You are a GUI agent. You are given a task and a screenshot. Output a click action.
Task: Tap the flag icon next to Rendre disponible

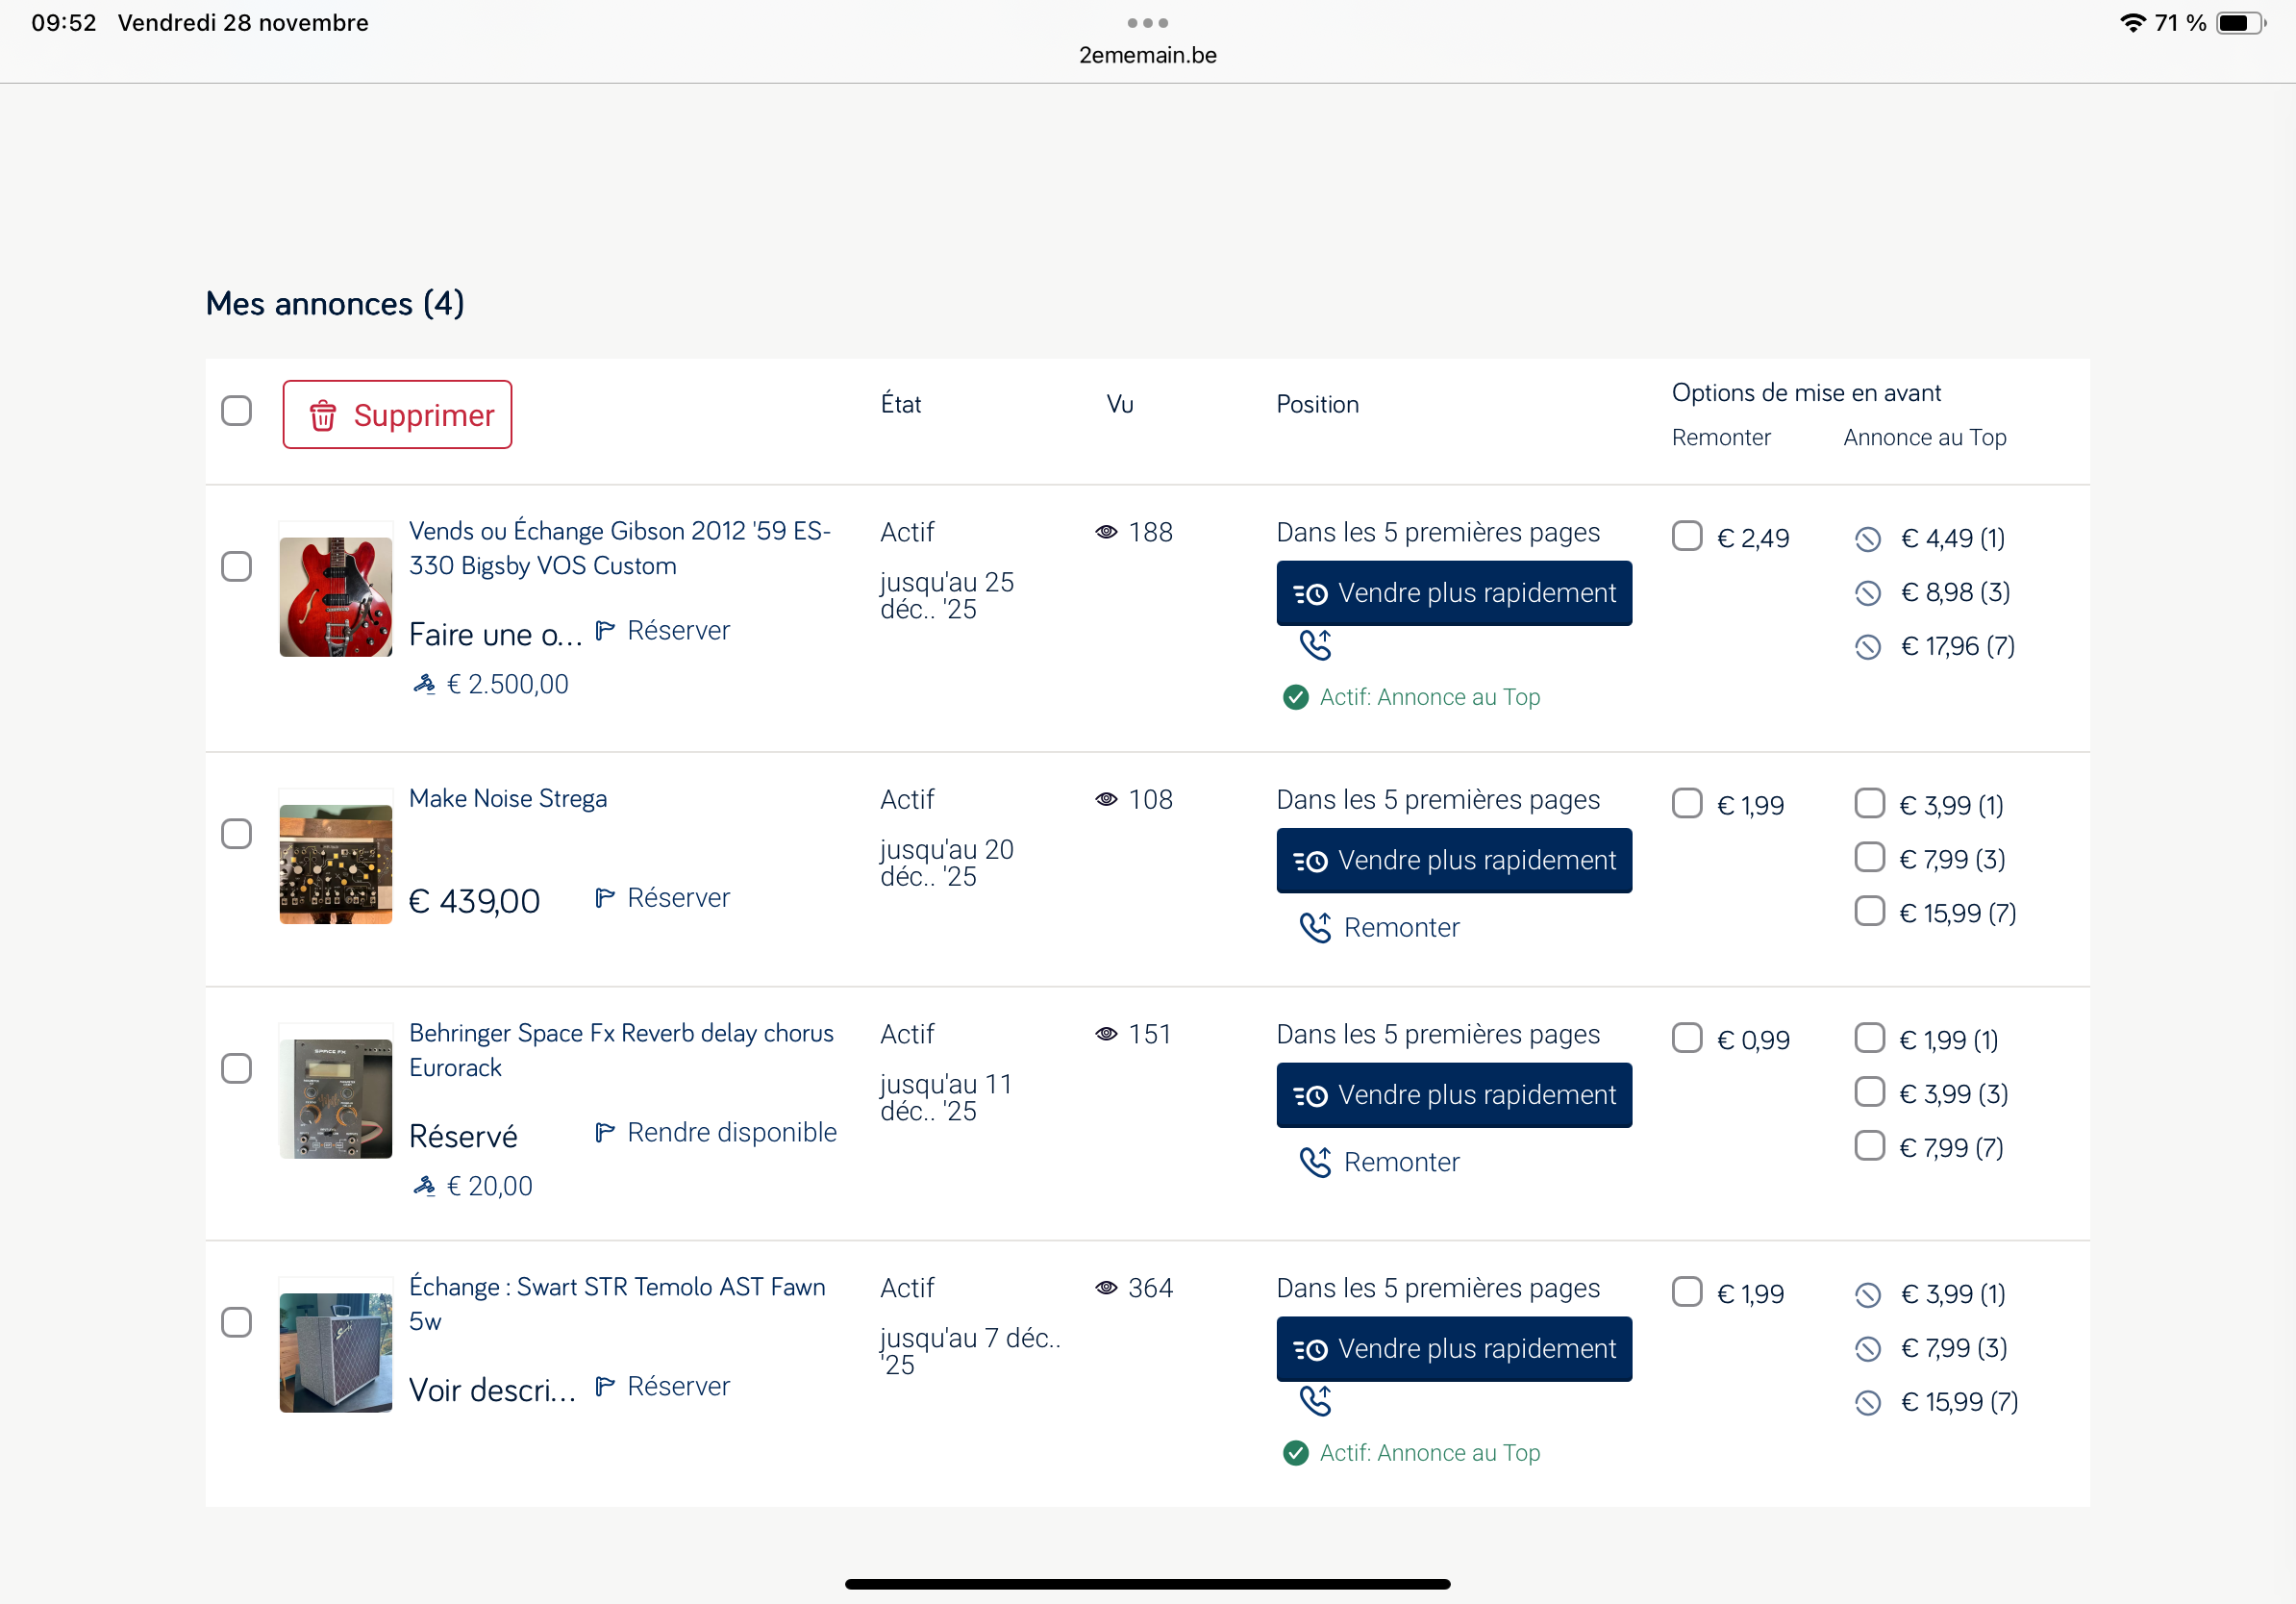(x=604, y=1132)
